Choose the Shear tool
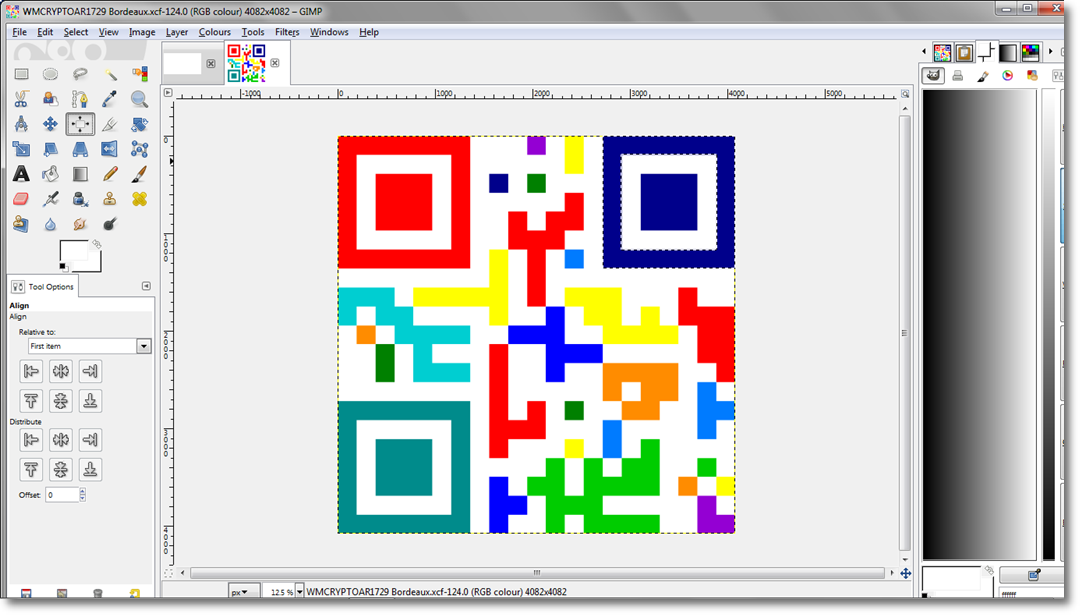The height and width of the screenshot is (615, 1080). pos(50,149)
